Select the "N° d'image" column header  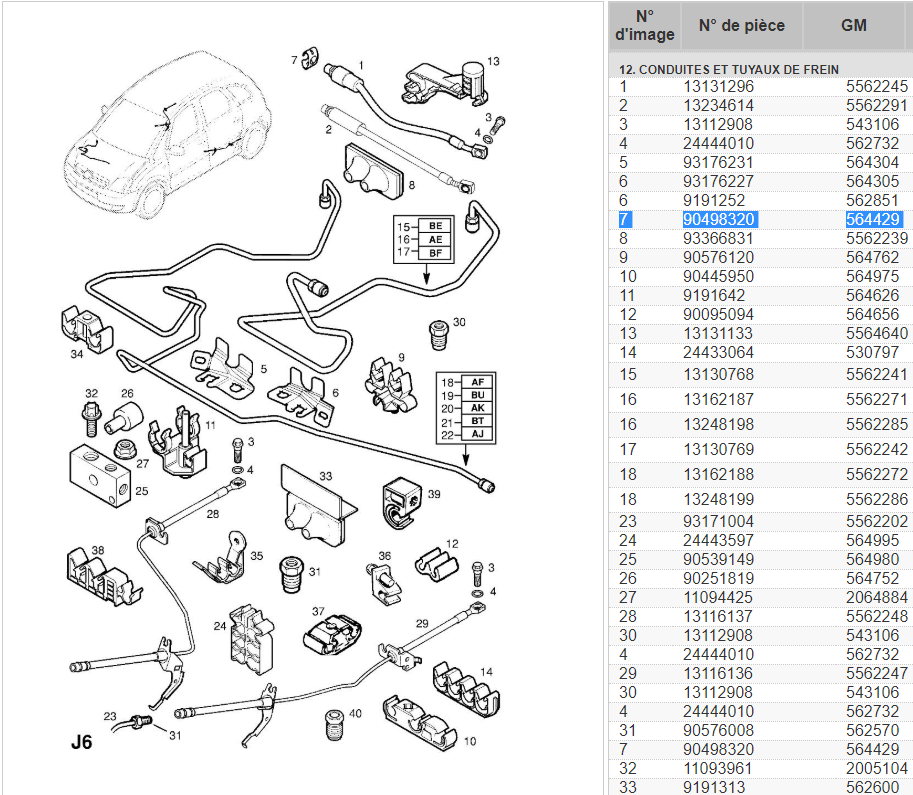click(644, 26)
